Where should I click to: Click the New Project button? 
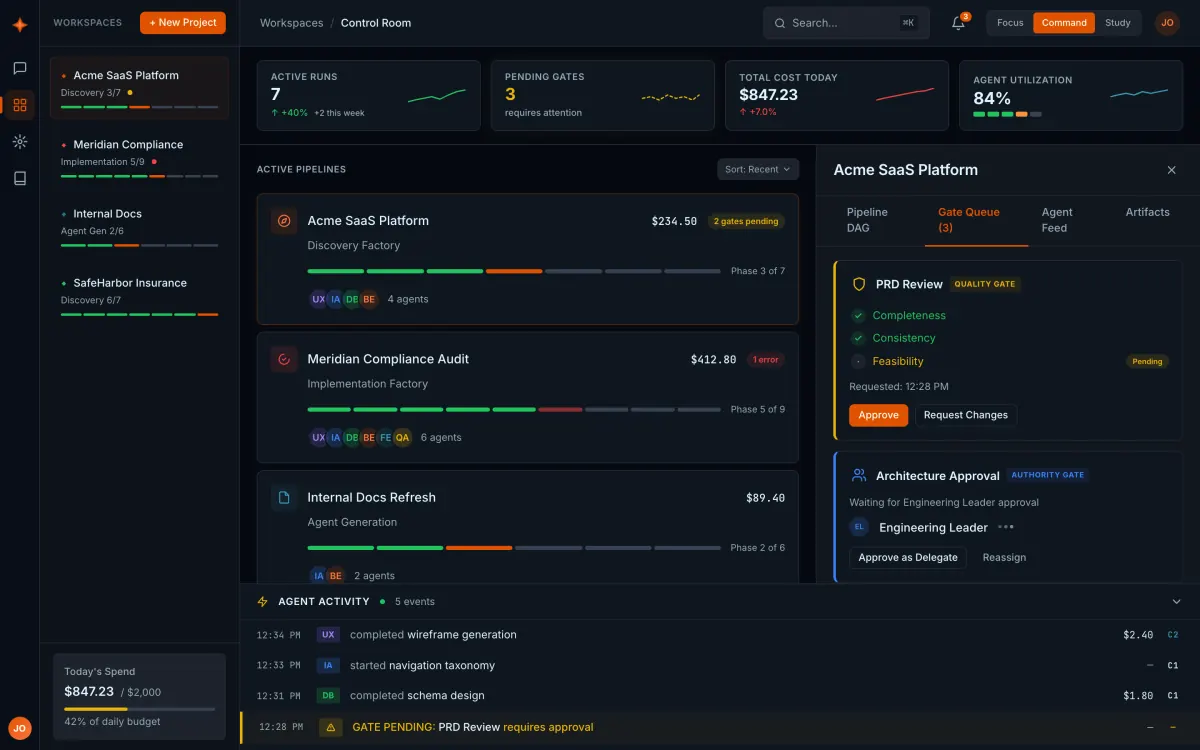[183, 22]
